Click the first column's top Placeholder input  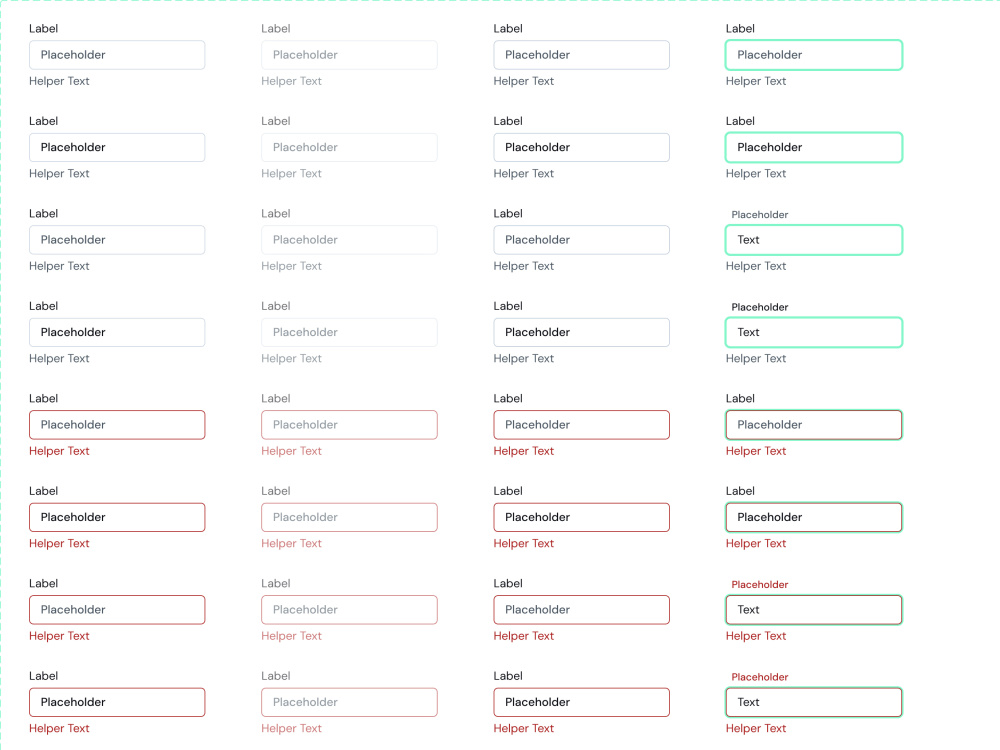click(117, 55)
